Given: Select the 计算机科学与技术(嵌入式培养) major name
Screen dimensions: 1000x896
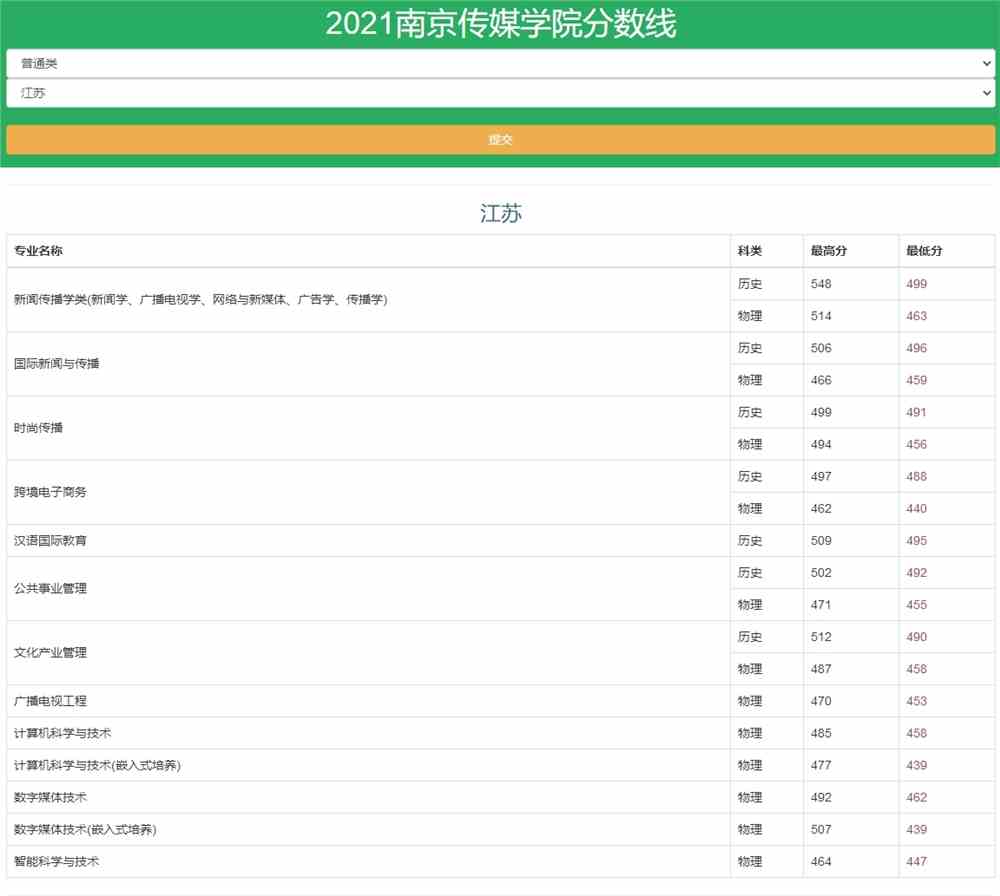Looking at the screenshot, I should coord(98,765).
